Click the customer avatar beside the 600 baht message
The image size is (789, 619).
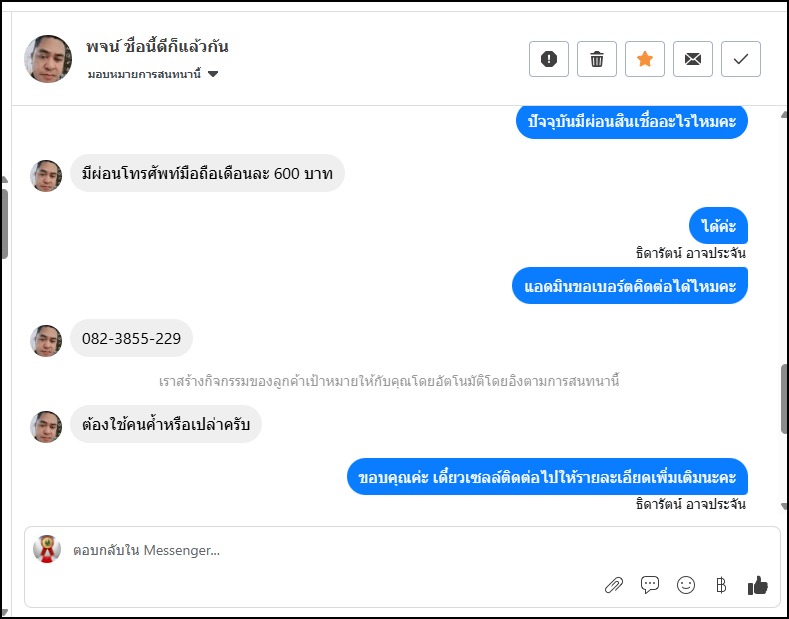pos(46,175)
